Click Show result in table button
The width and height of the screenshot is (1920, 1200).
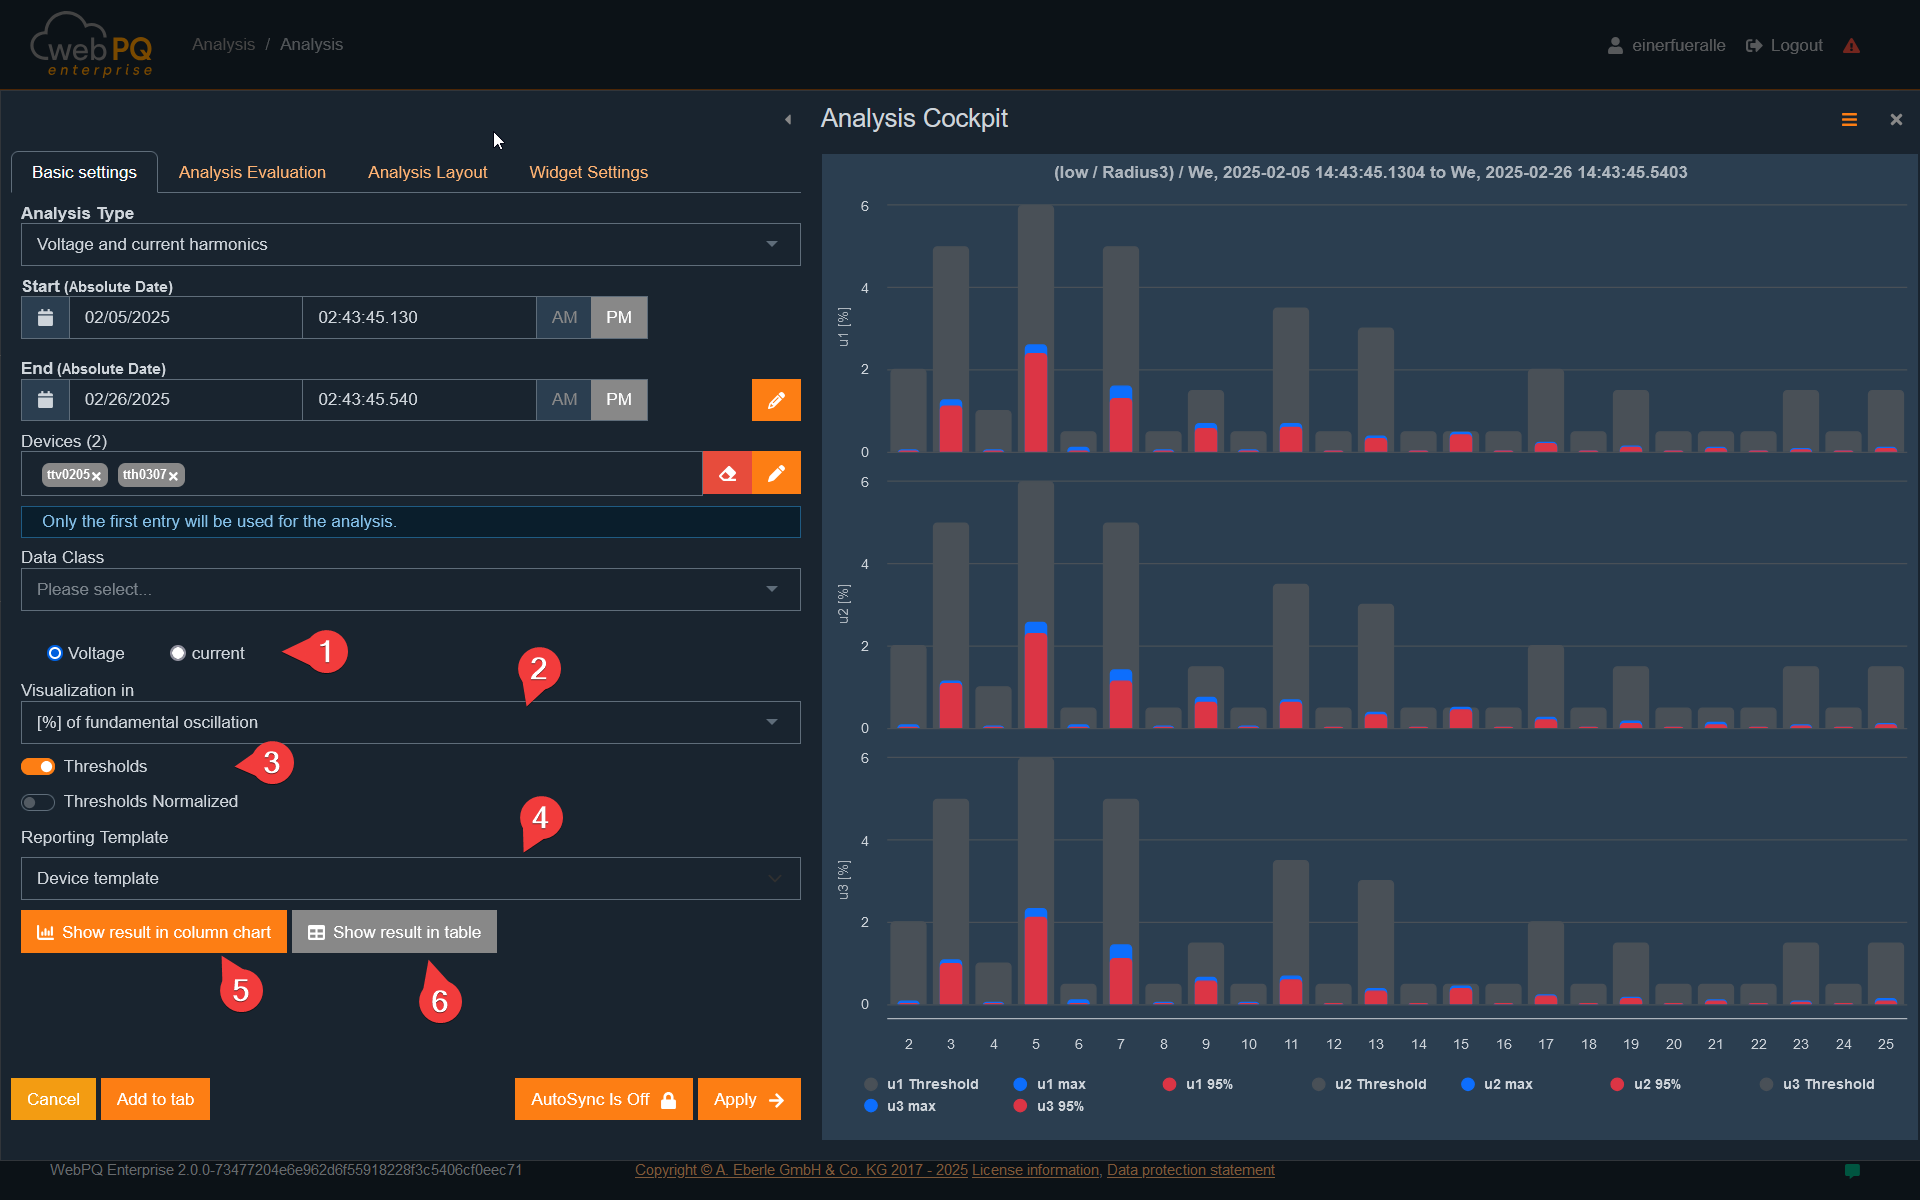(394, 932)
